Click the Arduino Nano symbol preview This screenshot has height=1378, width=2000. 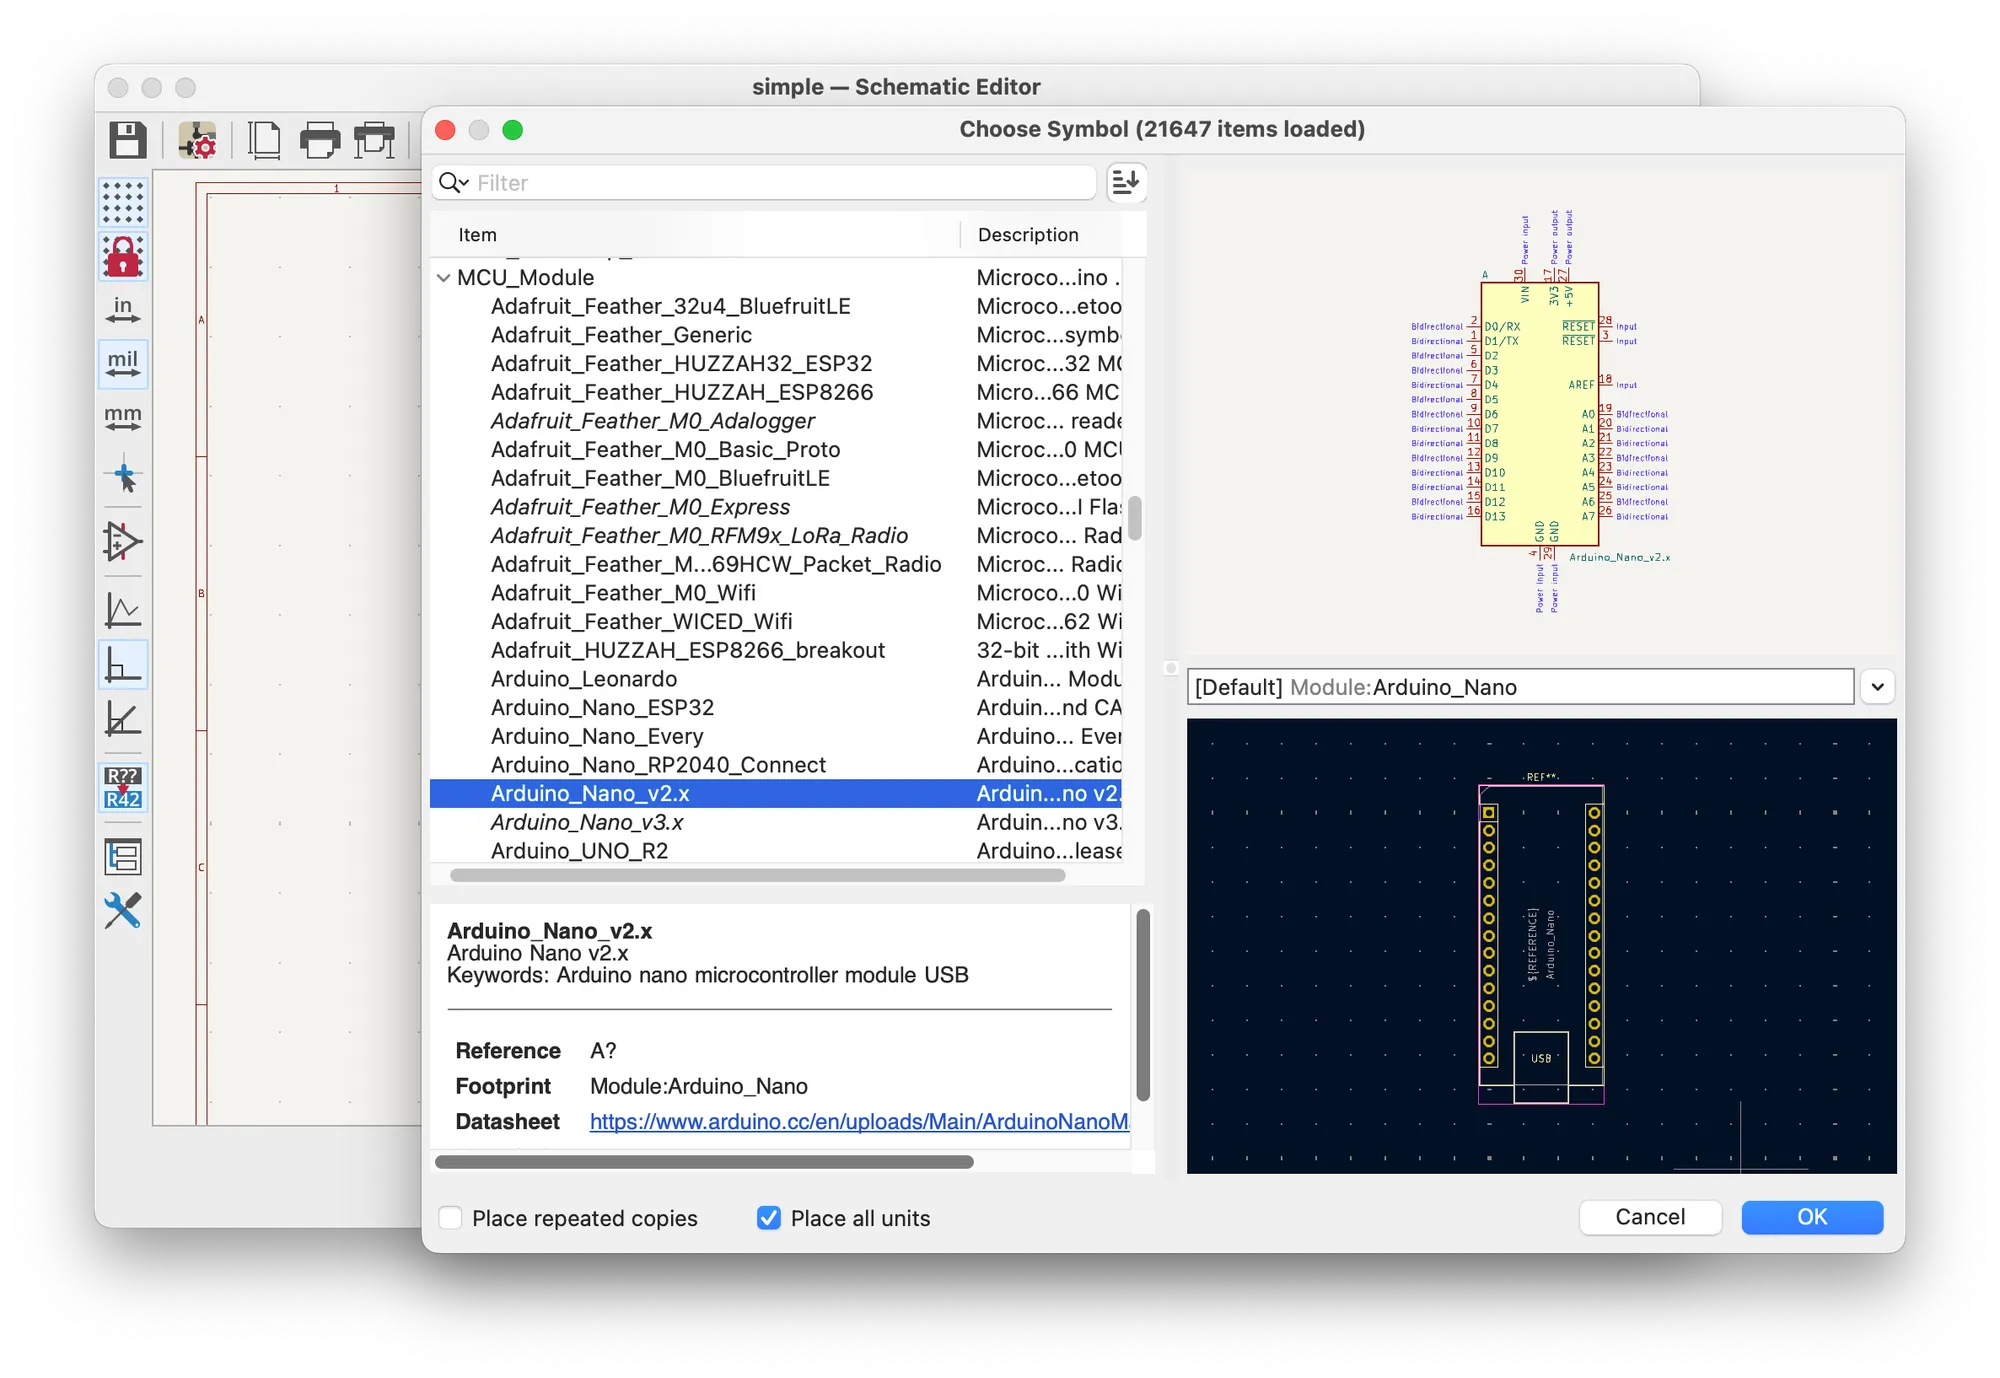tap(1540, 412)
